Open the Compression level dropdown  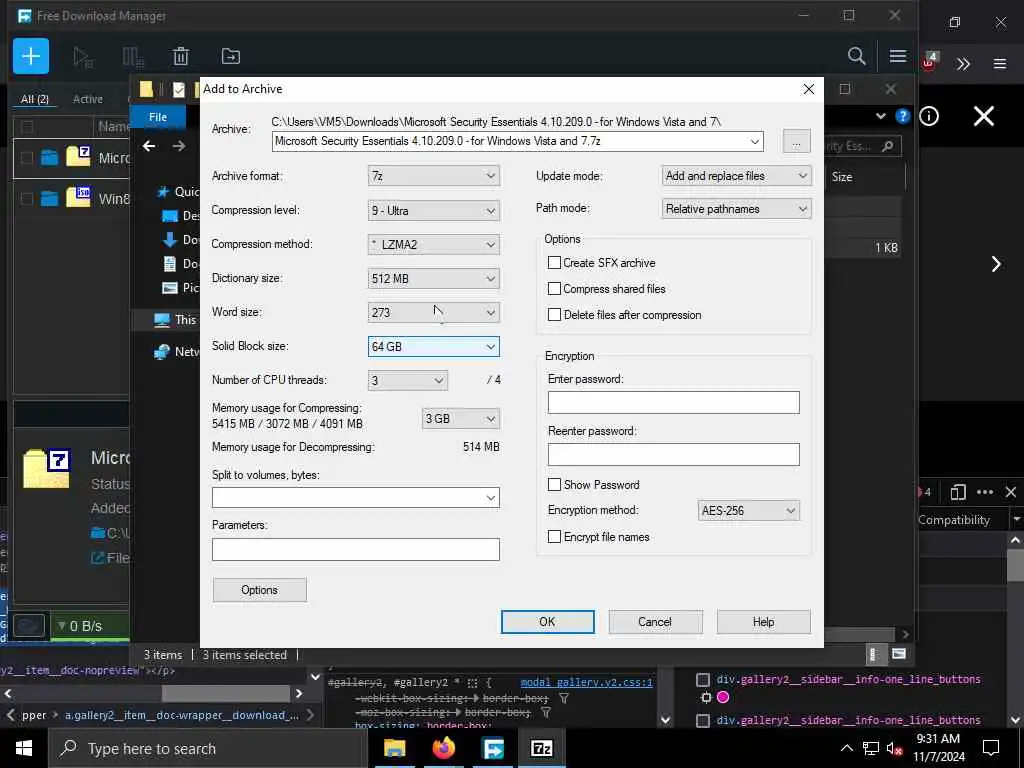(x=434, y=210)
